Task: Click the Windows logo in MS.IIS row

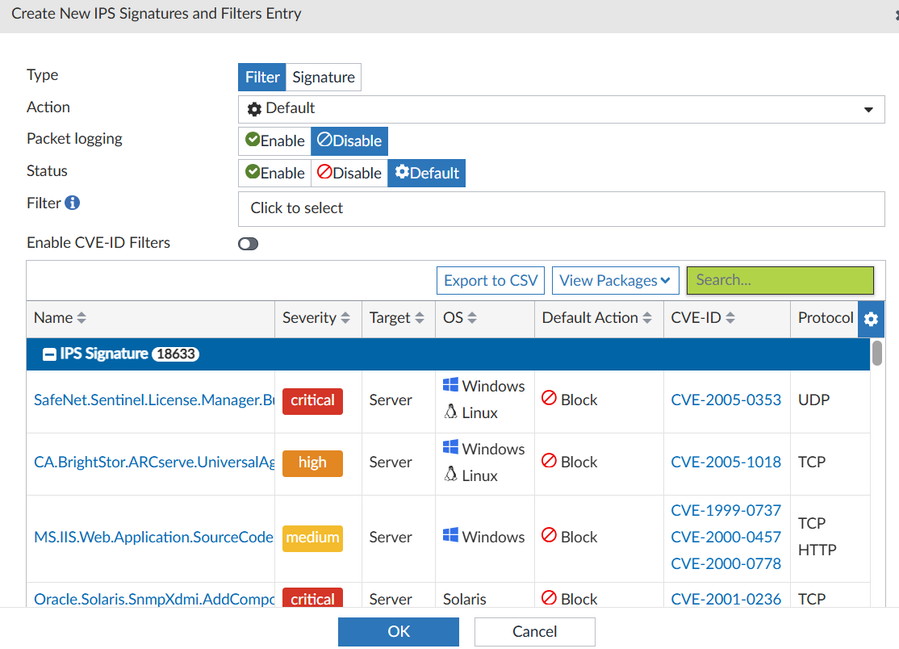Action: coord(451,535)
